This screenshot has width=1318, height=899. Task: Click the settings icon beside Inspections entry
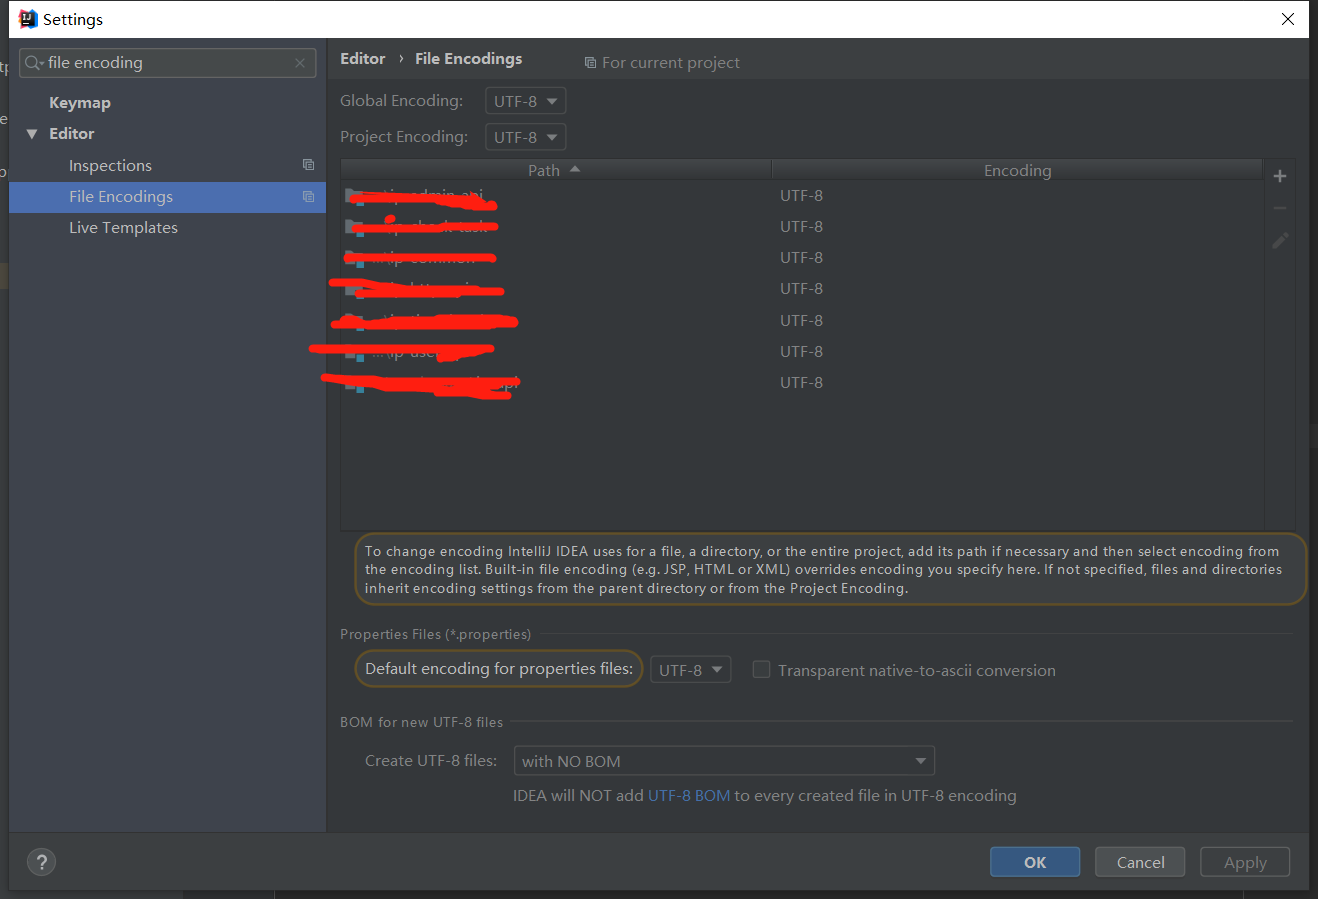pos(308,164)
